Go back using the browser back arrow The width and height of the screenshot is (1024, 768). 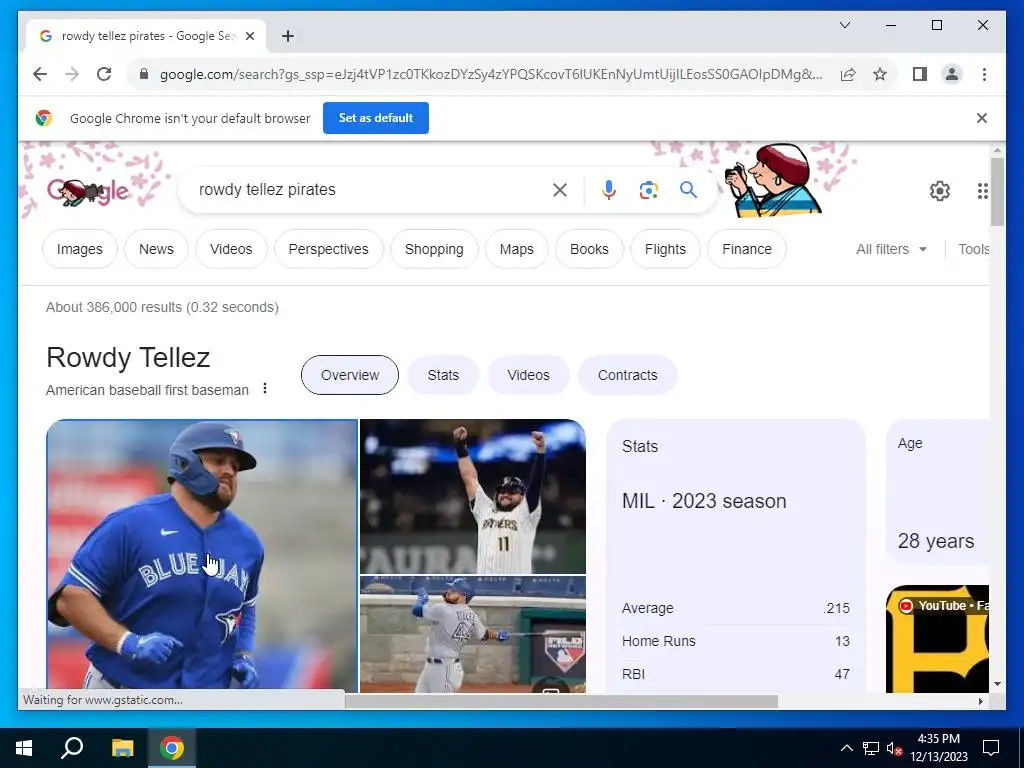pyautogui.click(x=40, y=74)
